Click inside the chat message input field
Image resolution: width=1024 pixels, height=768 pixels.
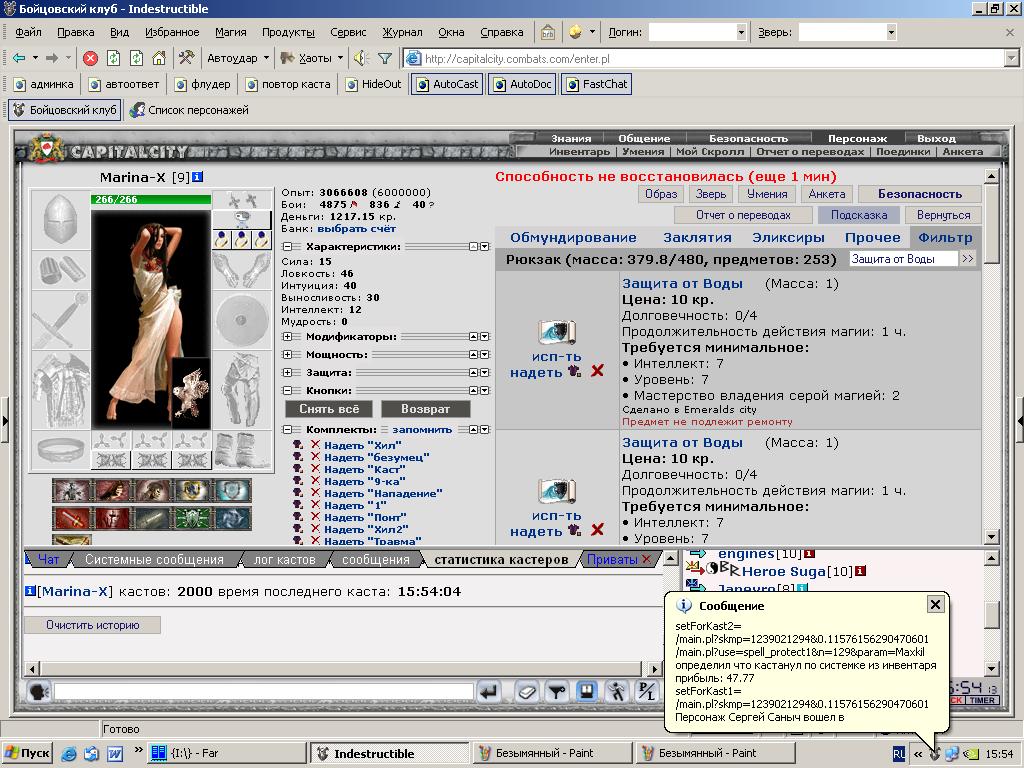click(x=263, y=691)
